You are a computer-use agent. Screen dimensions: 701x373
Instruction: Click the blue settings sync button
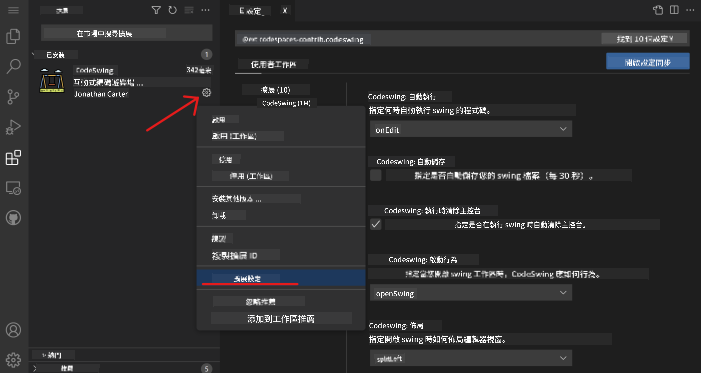[648, 62]
